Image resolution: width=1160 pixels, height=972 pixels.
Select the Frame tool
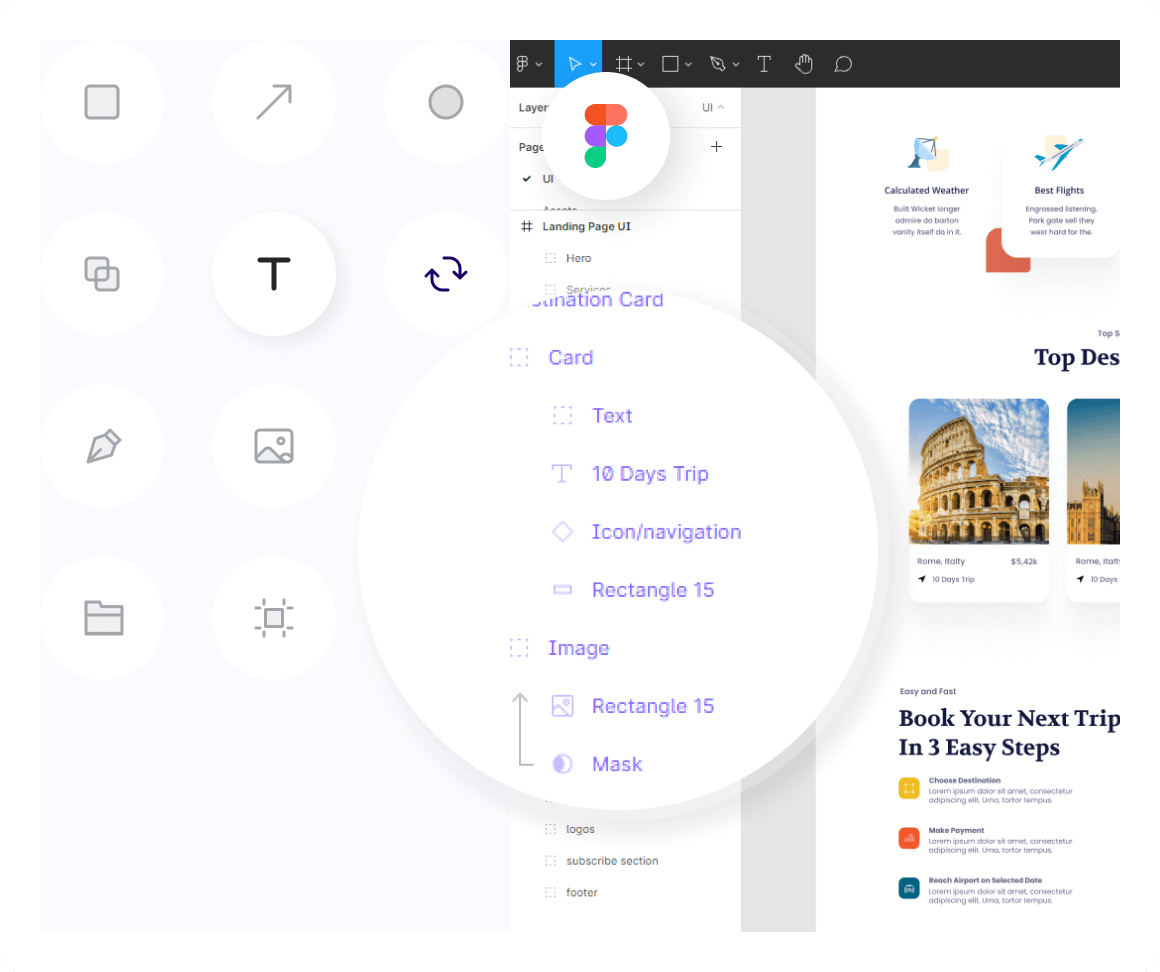tap(622, 63)
